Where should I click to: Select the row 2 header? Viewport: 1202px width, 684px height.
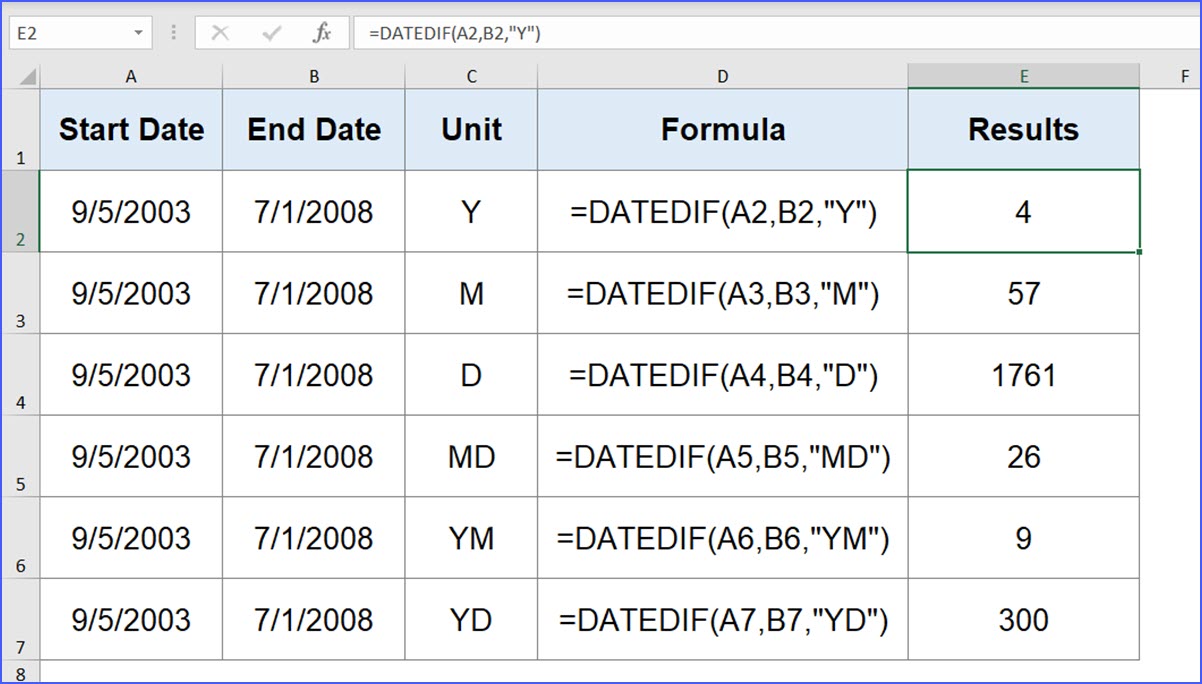click(20, 211)
